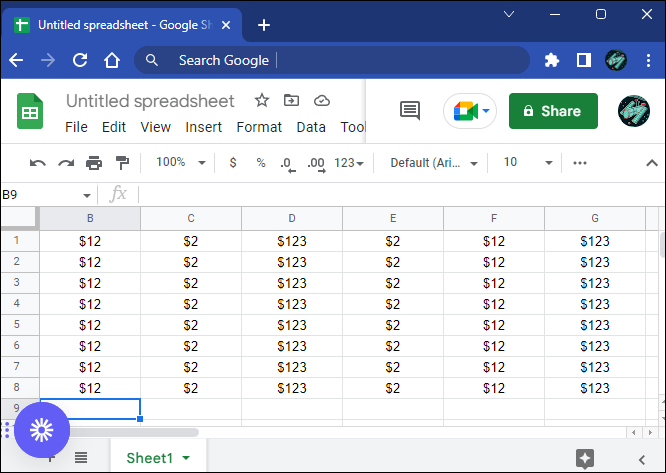This screenshot has width=666, height=473.
Task: Select cell D1 containing $123
Action: [292, 241]
